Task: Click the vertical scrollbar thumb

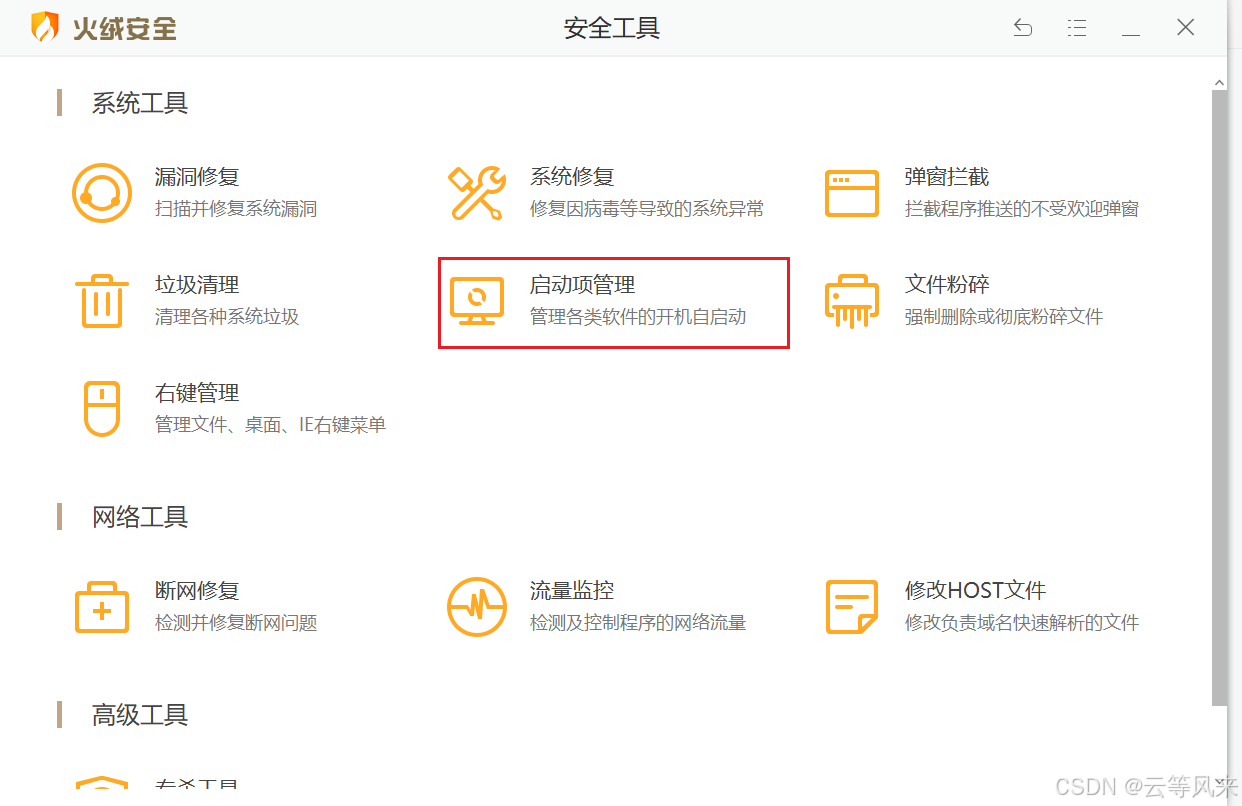Action: pos(1219,398)
